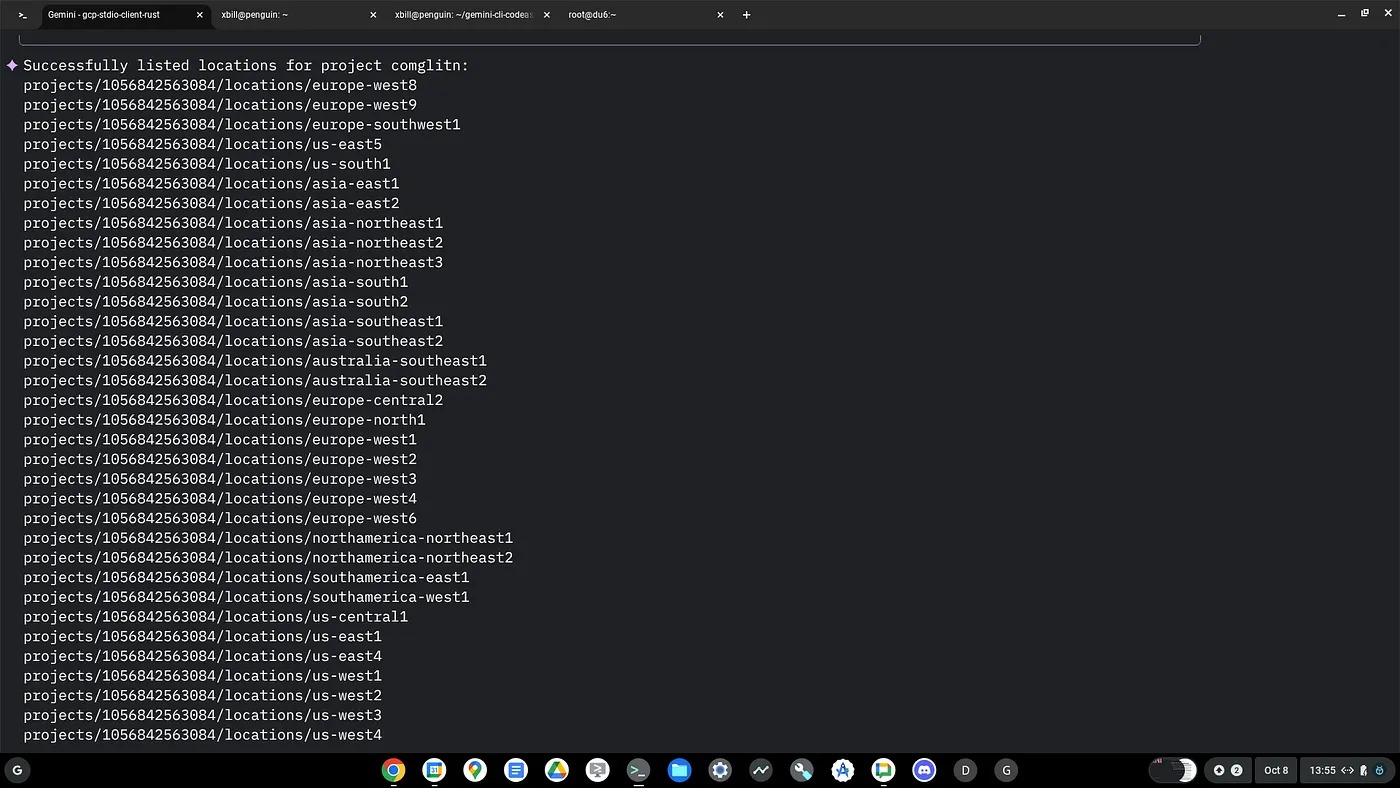Image resolution: width=1400 pixels, height=788 pixels.
Task: Open Google Docs from the shelf
Action: point(516,770)
